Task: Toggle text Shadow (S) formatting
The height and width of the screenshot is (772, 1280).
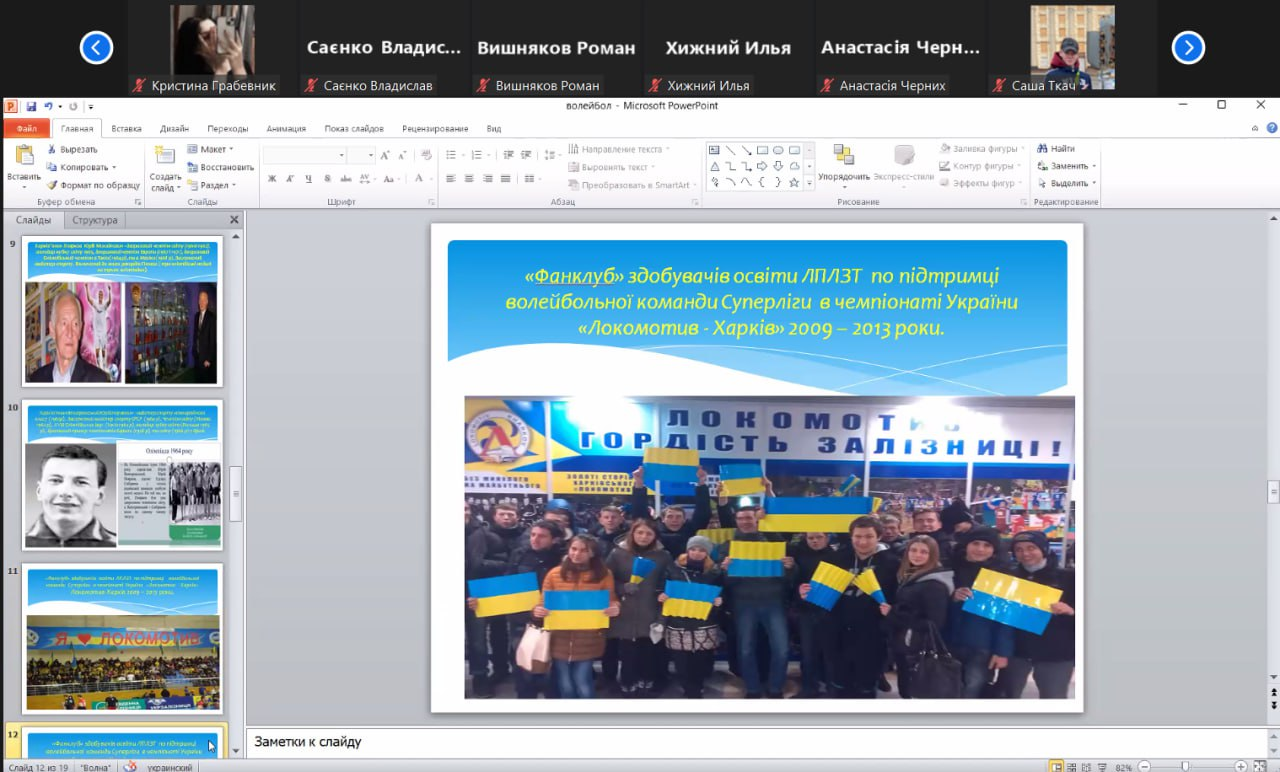Action: [327, 179]
